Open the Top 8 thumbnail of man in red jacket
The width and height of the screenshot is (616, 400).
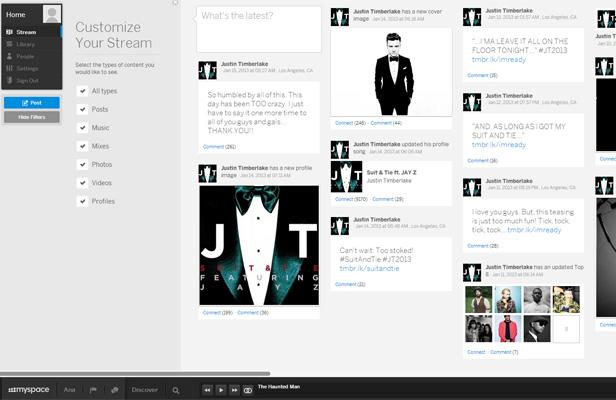(x=508, y=328)
